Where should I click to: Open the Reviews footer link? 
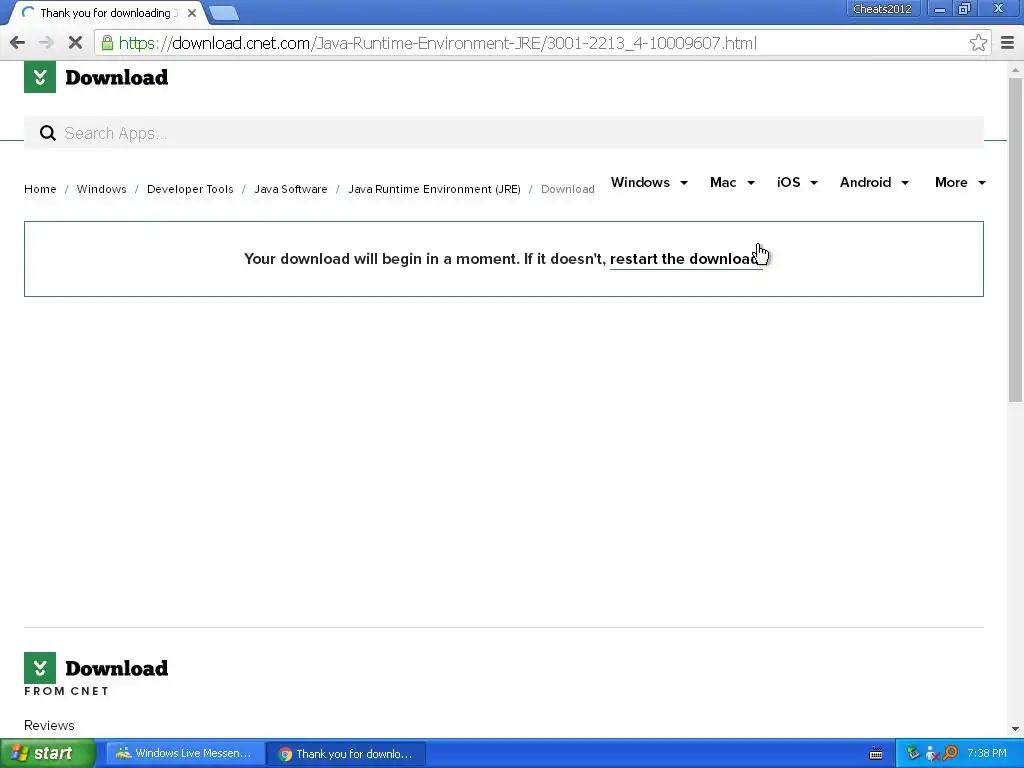(x=49, y=725)
